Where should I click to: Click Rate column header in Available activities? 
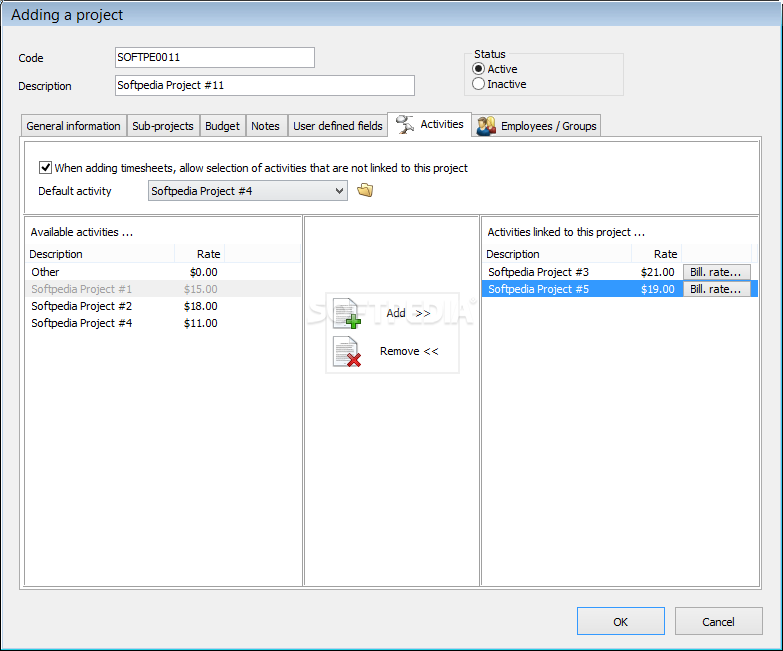click(x=199, y=254)
